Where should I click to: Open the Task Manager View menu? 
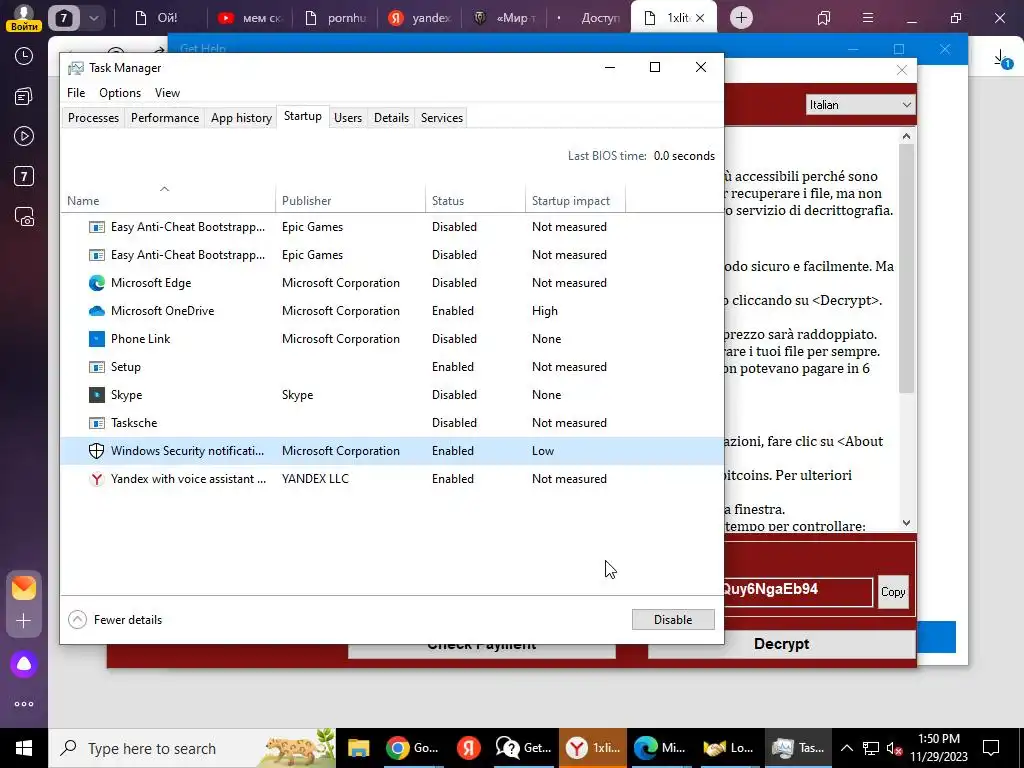[167, 93]
